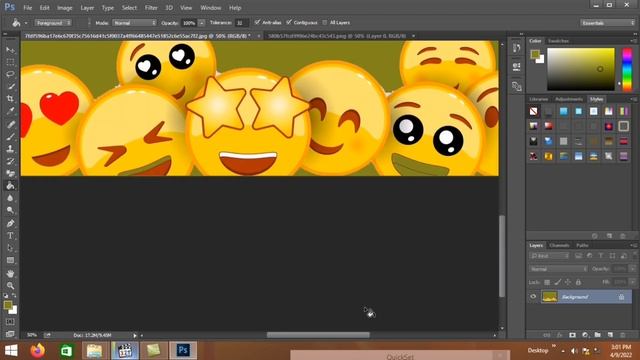Select the Clone Stamp tool
This screenshot has height=360, width=640.
coord(10,149)
